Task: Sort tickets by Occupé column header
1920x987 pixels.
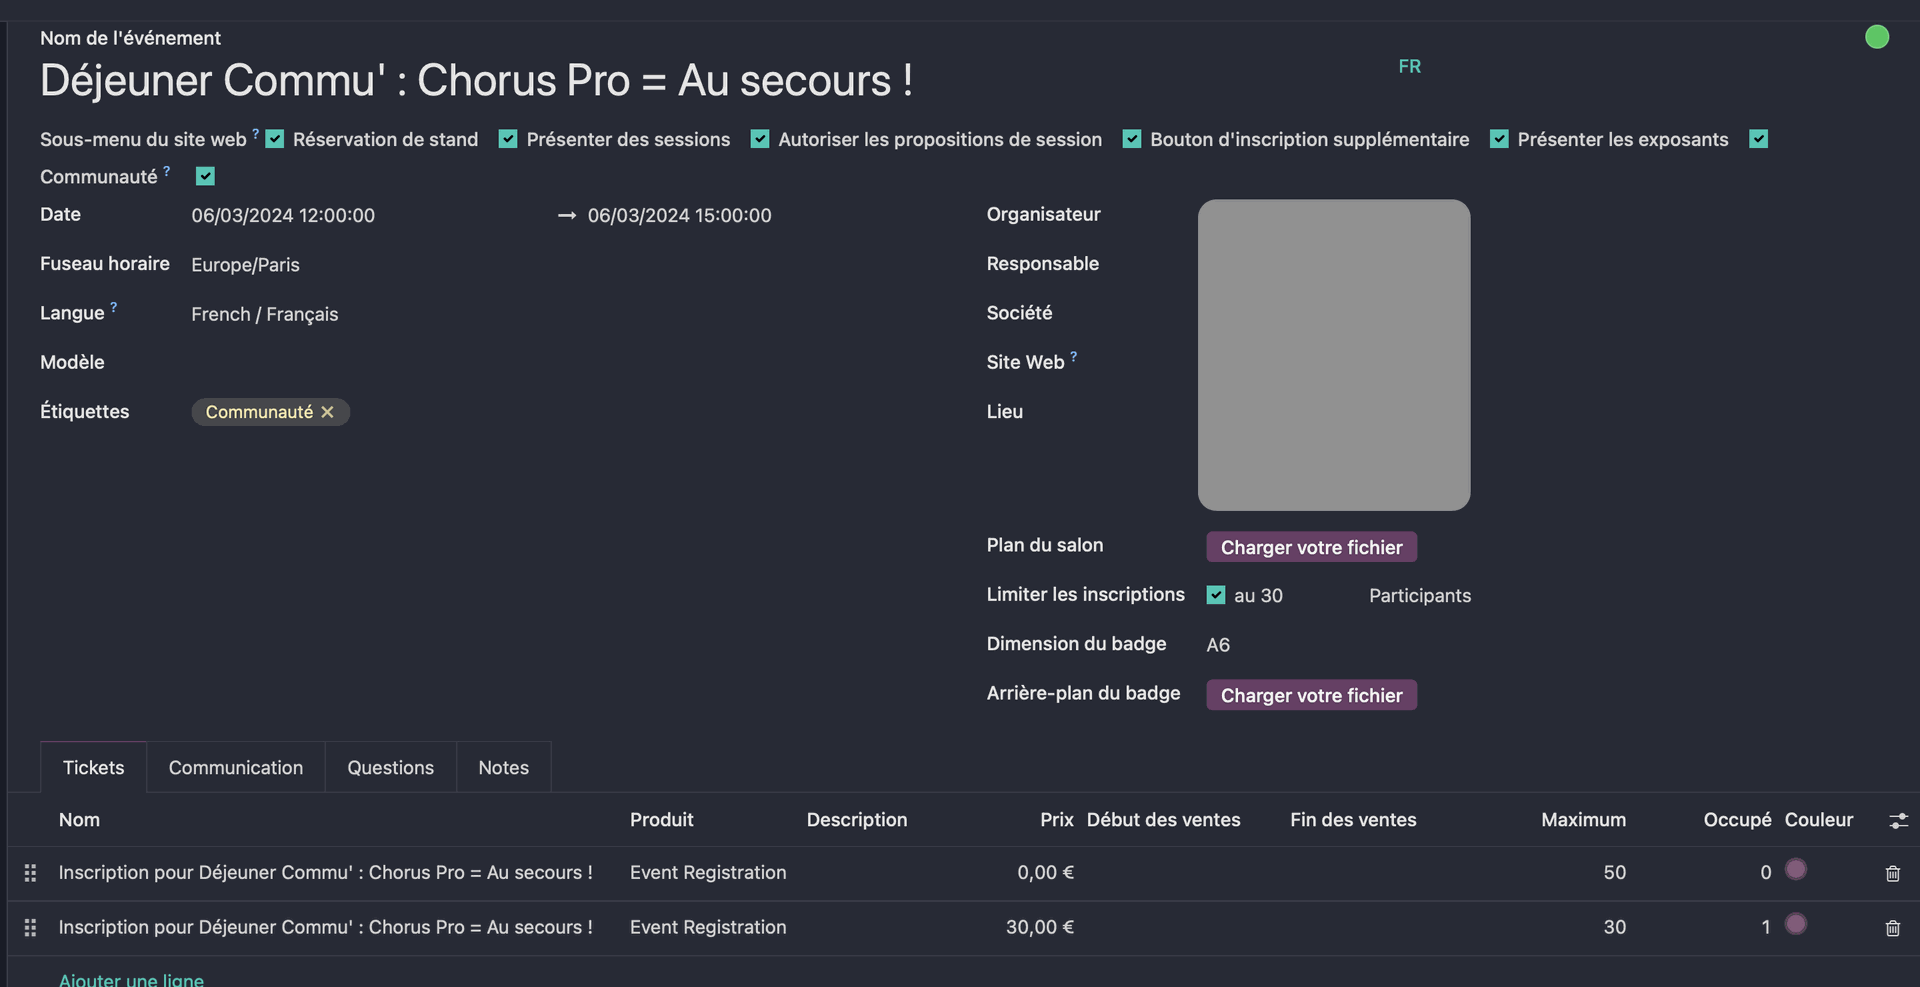Action: (x=1737, y=820)
